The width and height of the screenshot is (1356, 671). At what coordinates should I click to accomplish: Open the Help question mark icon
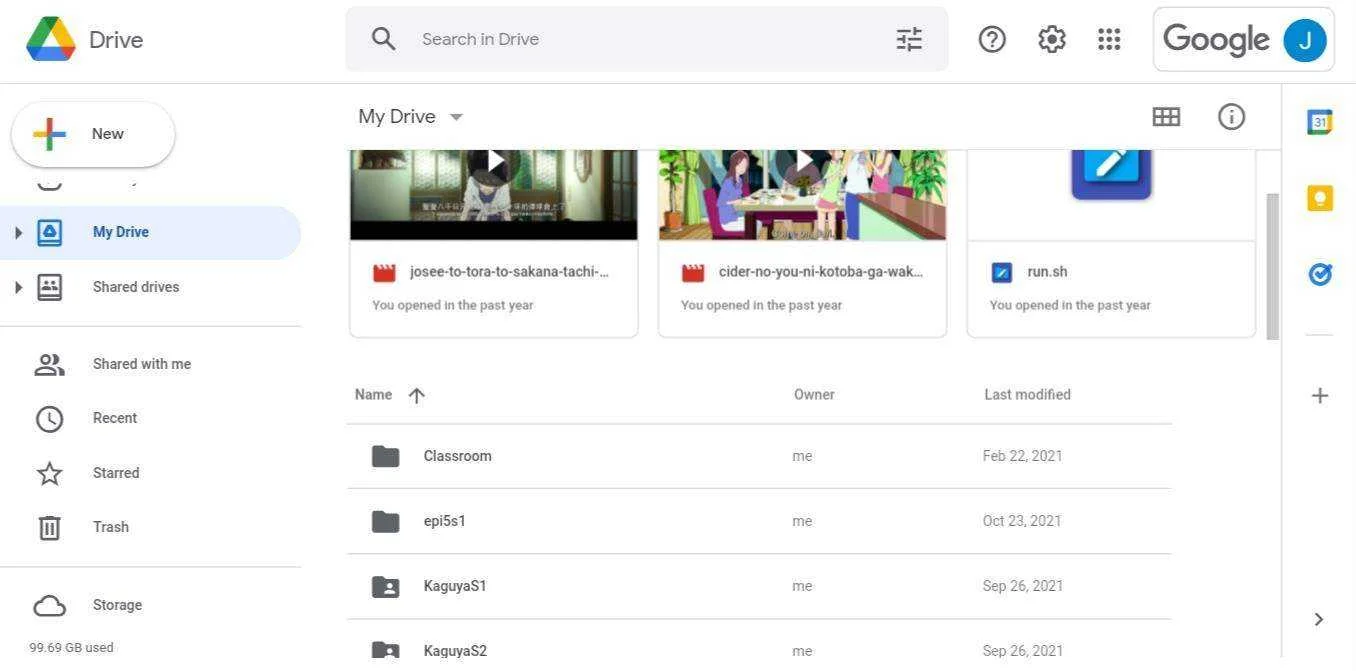tap(992, 39)
